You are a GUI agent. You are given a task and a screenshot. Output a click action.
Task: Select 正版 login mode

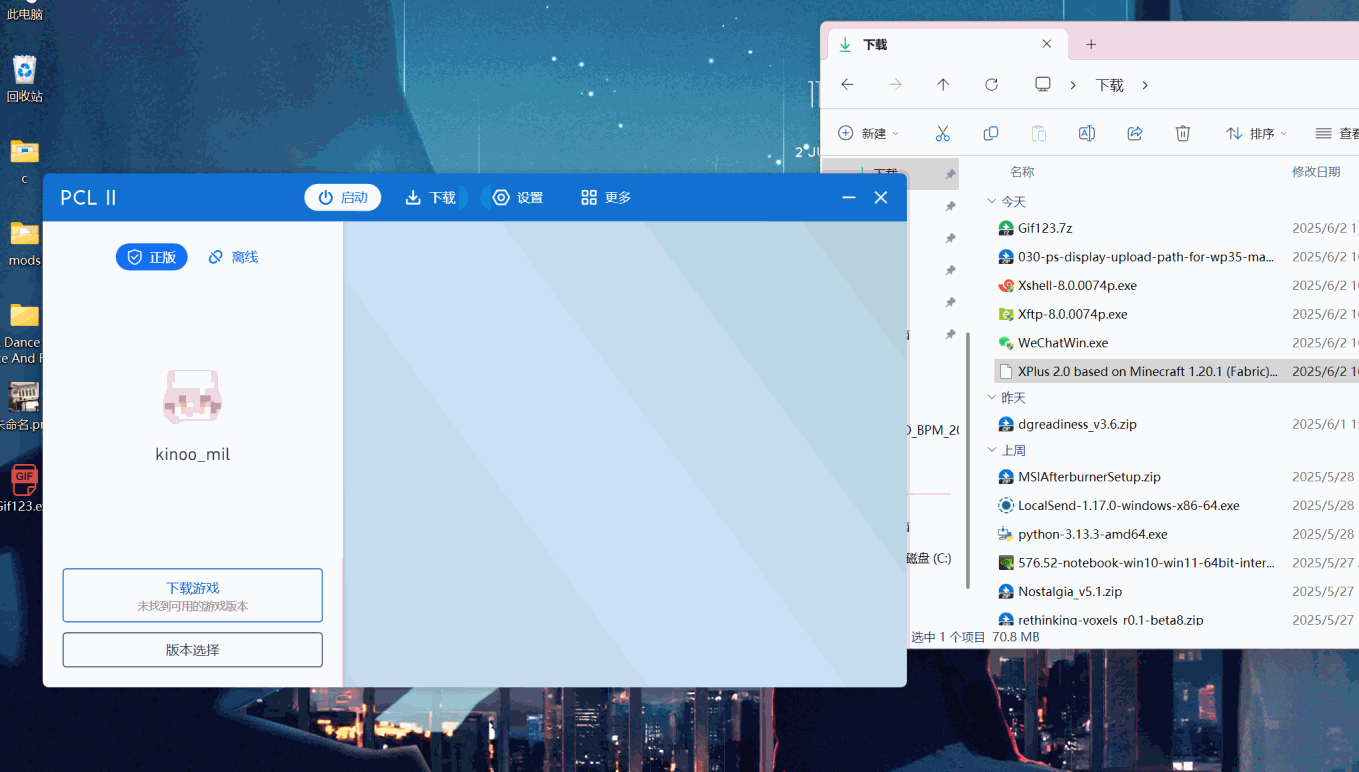coord(152,257)
